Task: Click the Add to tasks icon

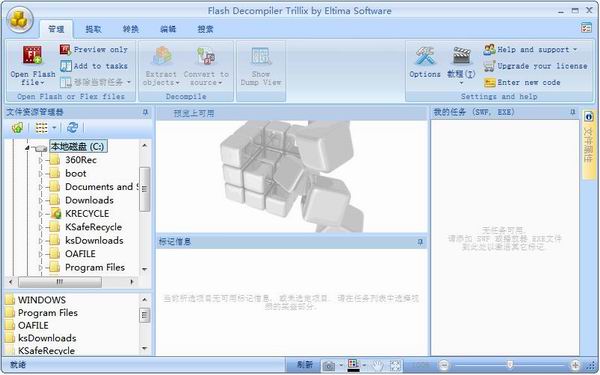Action: click(x=65, y=66)
